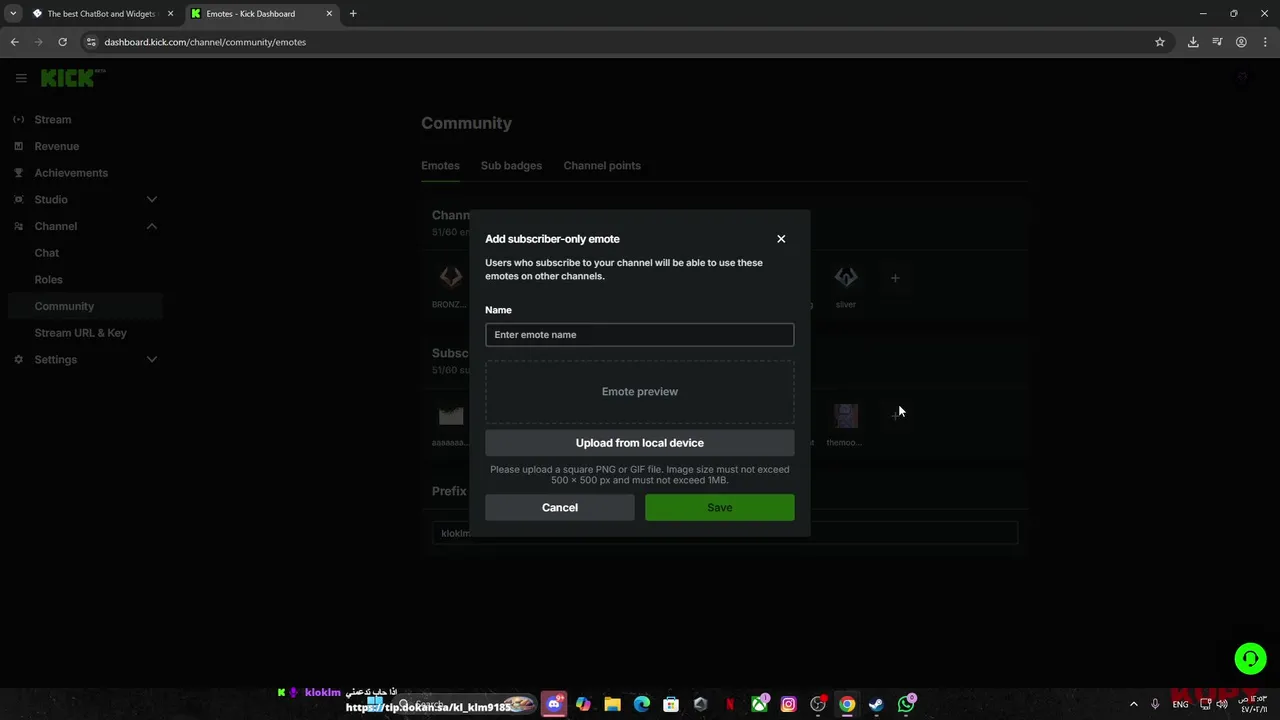1280x720 pixels.
Task: Open the browser profile icon
Action: coord(1241,42)
